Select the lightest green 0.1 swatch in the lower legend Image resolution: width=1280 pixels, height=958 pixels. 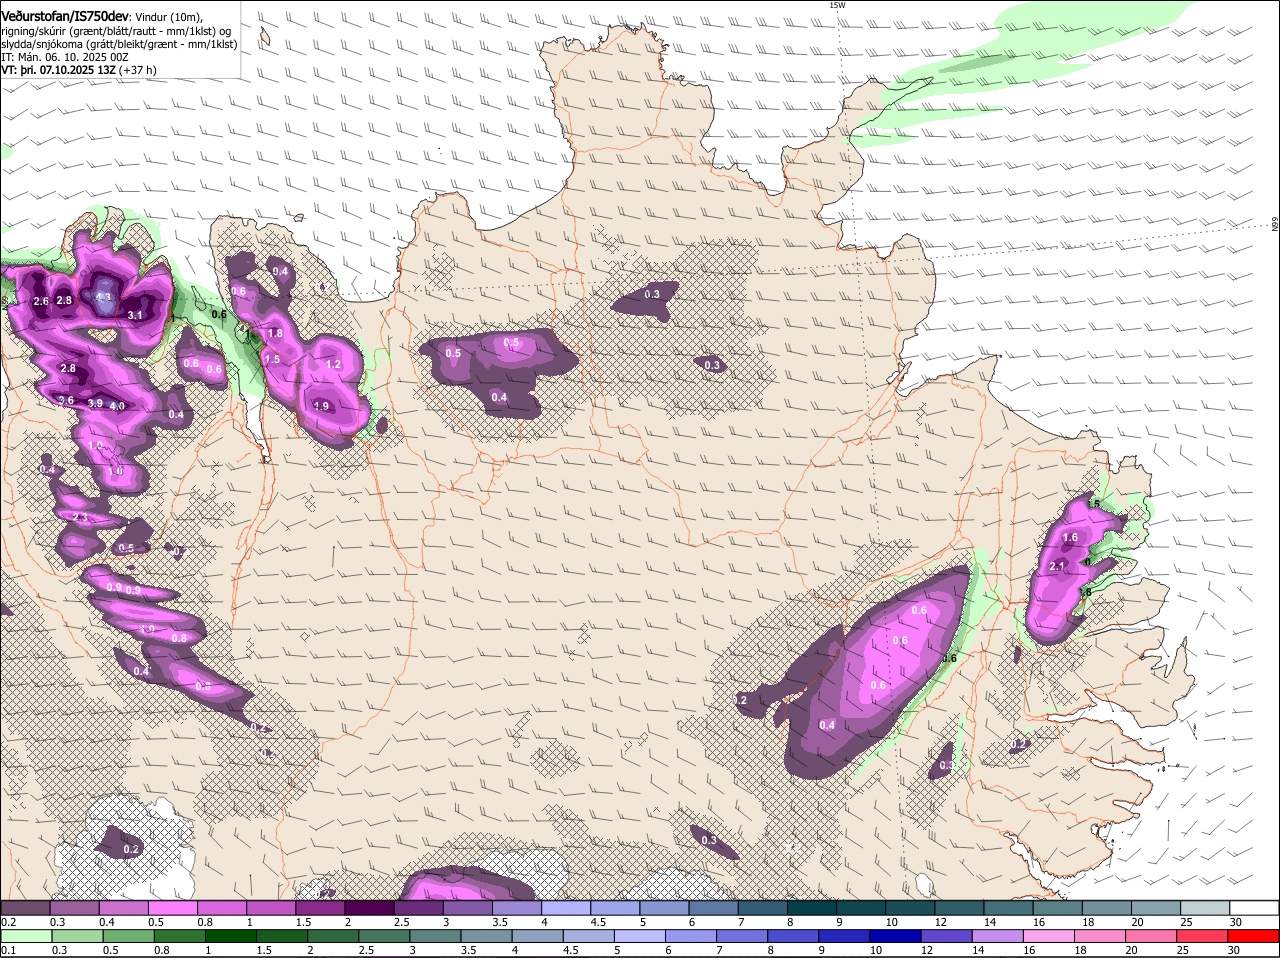[28, 938]
